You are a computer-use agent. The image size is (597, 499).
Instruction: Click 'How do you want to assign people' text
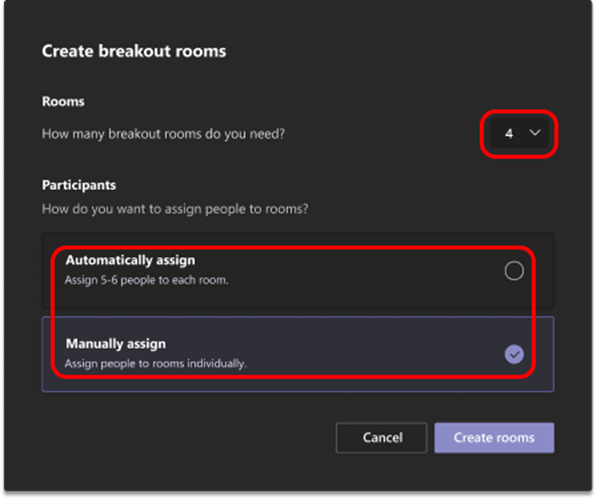tap(175, 209)
